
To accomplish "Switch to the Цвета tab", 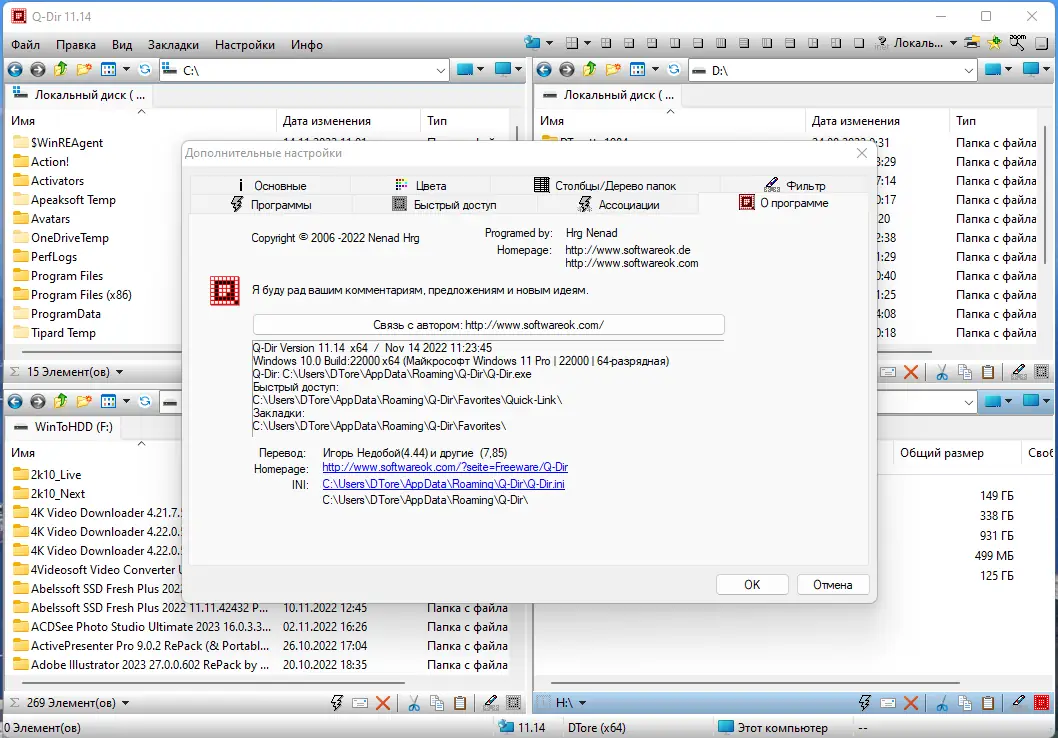I will 420,186.
